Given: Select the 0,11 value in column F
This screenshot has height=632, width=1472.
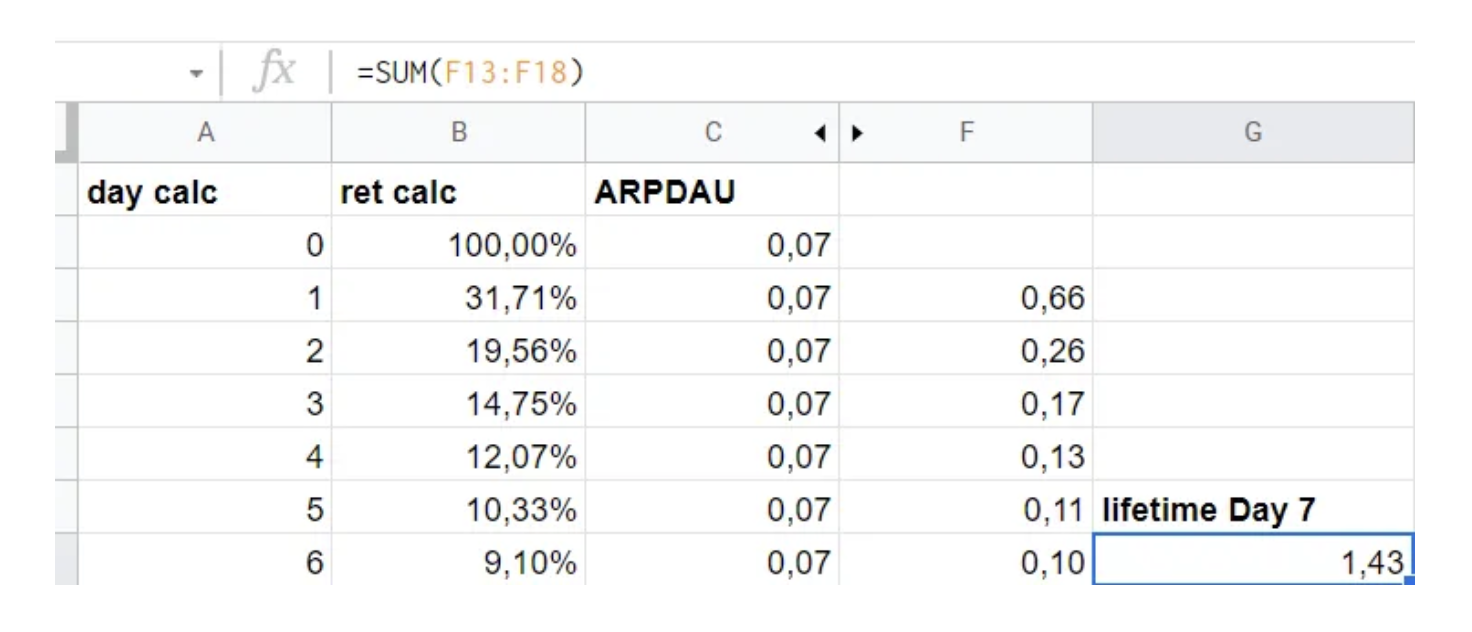Looking at the screenshot, I should pos(966,509).
